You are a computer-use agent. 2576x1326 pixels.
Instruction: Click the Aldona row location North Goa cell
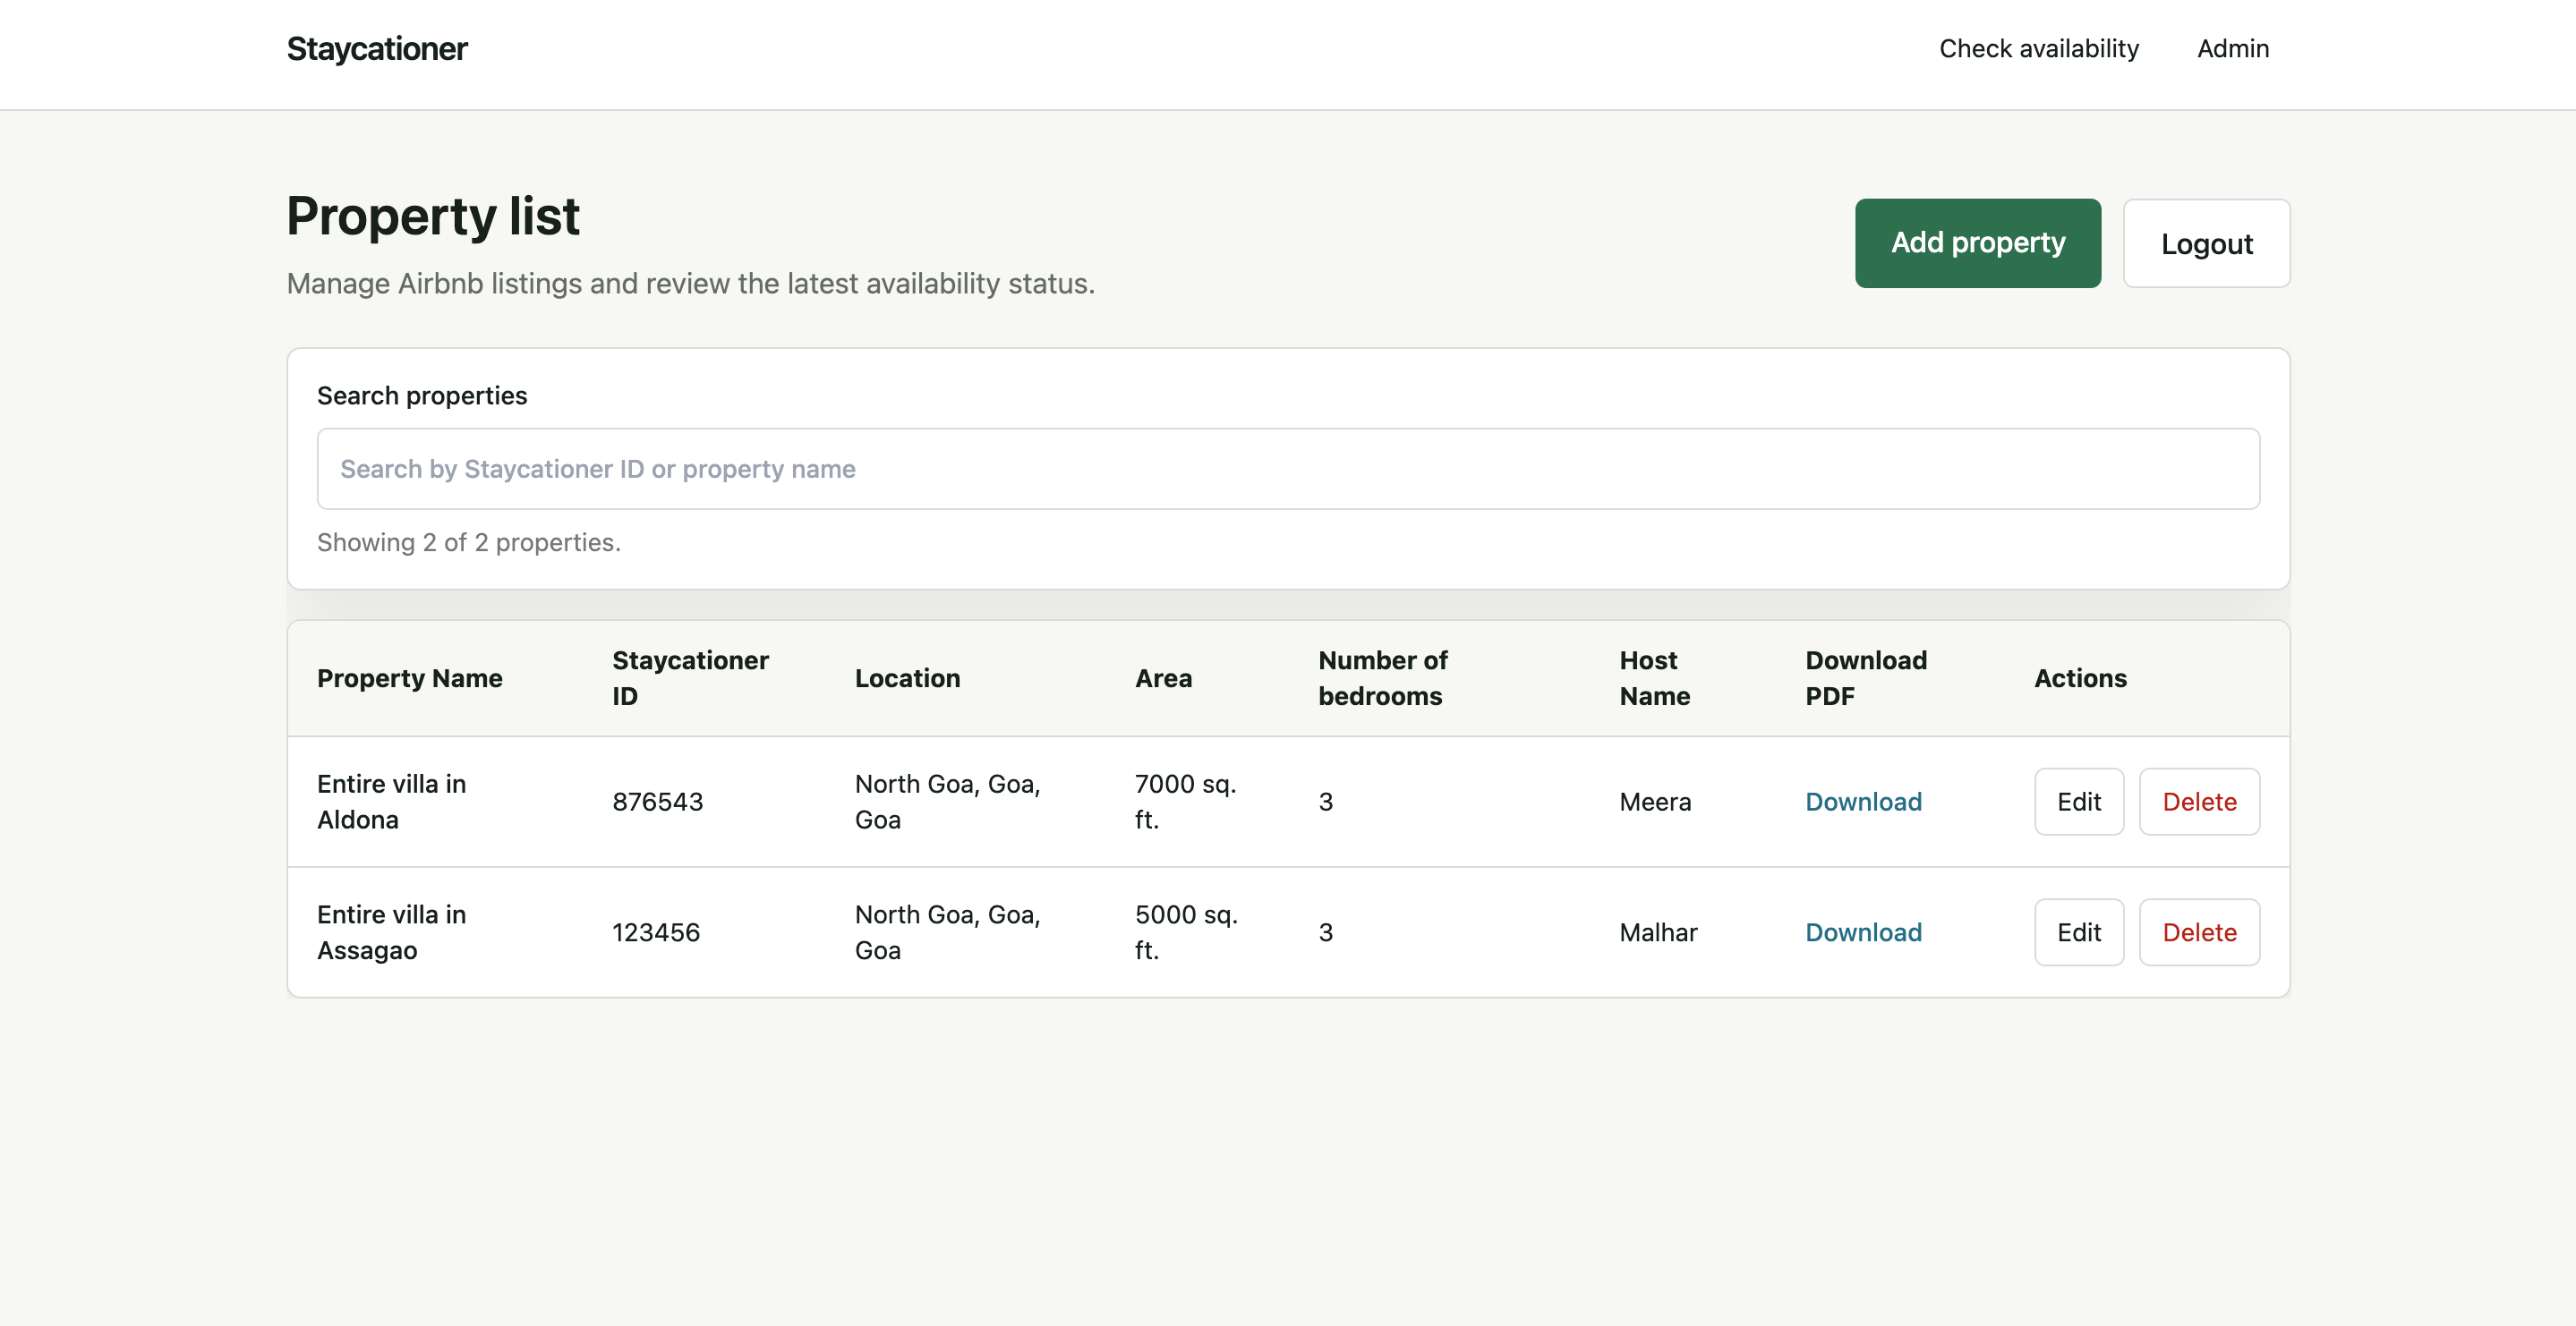coord(947,802)
